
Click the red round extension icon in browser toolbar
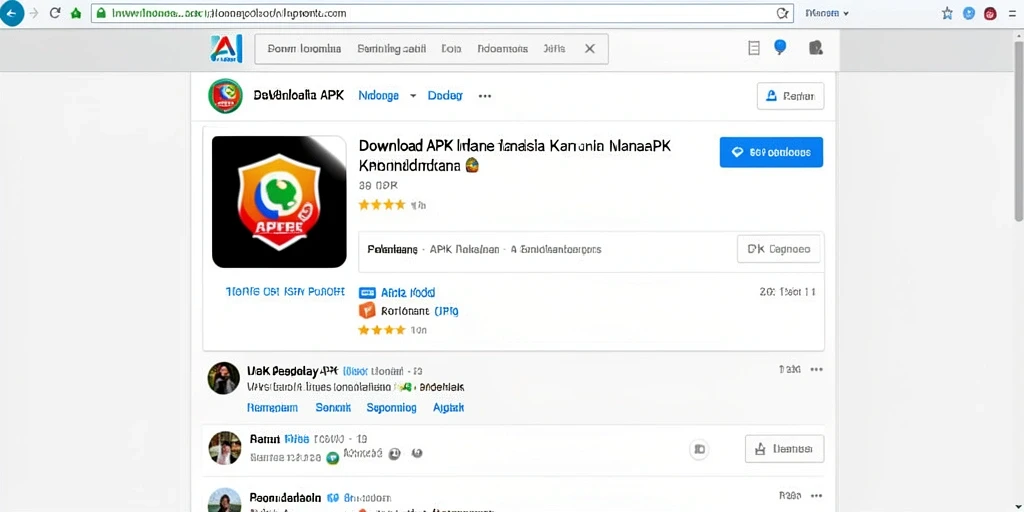[x=991, y=13]
